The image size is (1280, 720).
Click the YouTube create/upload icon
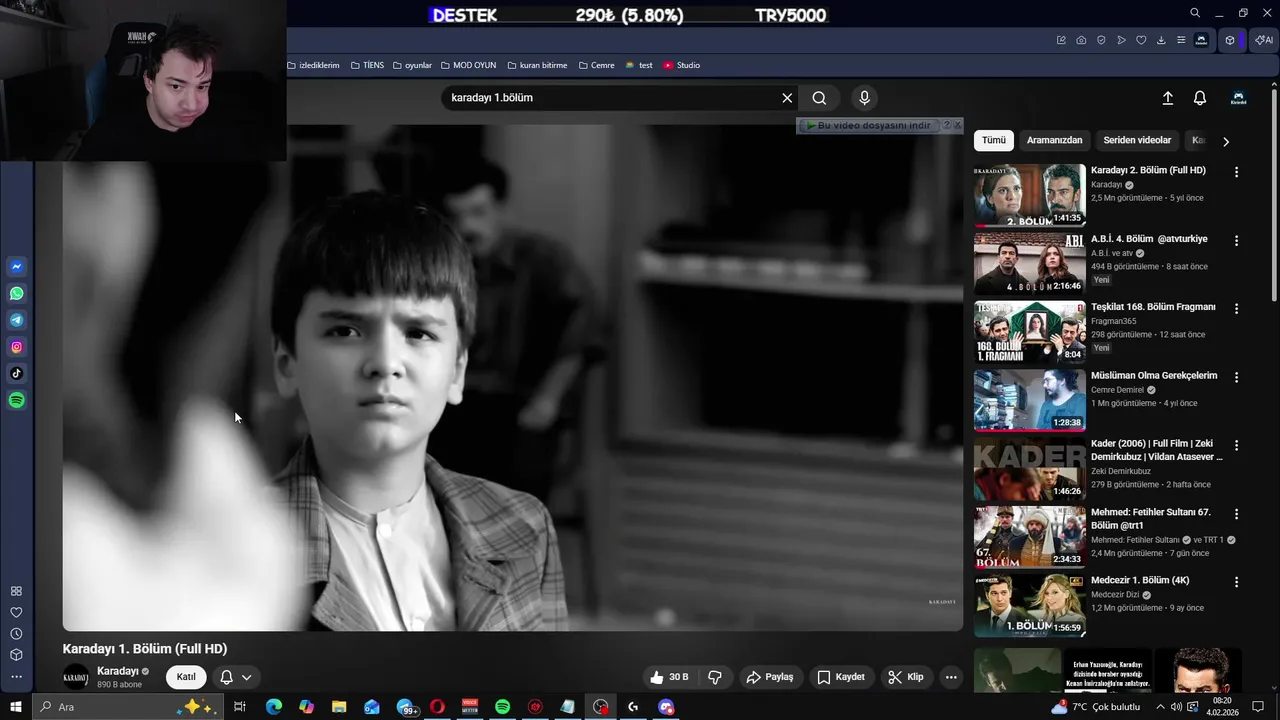1167,98
